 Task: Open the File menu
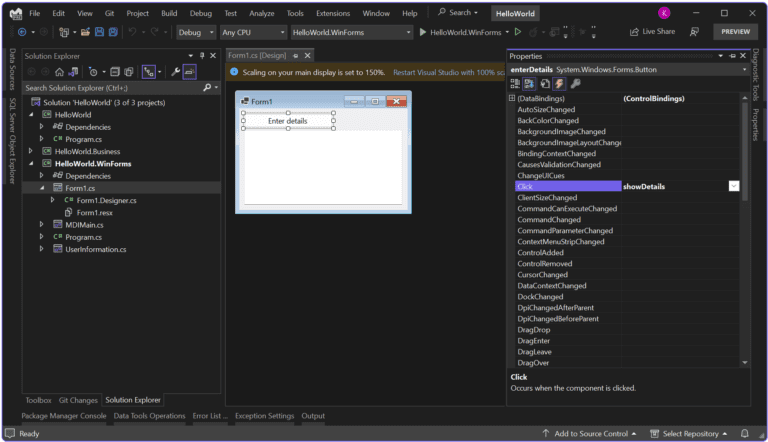(x=34, y=13)
